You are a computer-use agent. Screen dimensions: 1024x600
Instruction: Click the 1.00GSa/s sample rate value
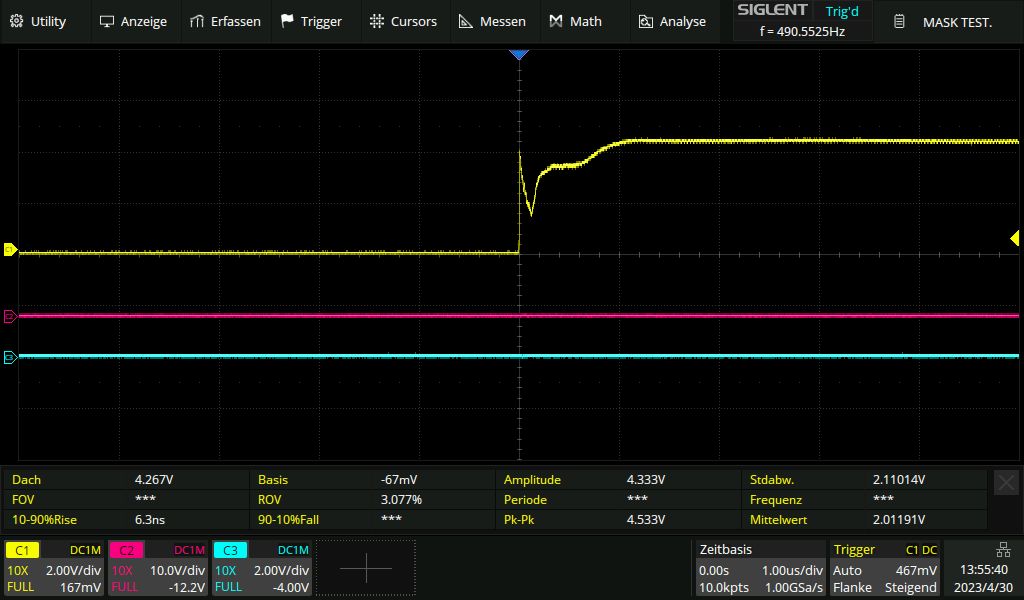pos(792,588)
